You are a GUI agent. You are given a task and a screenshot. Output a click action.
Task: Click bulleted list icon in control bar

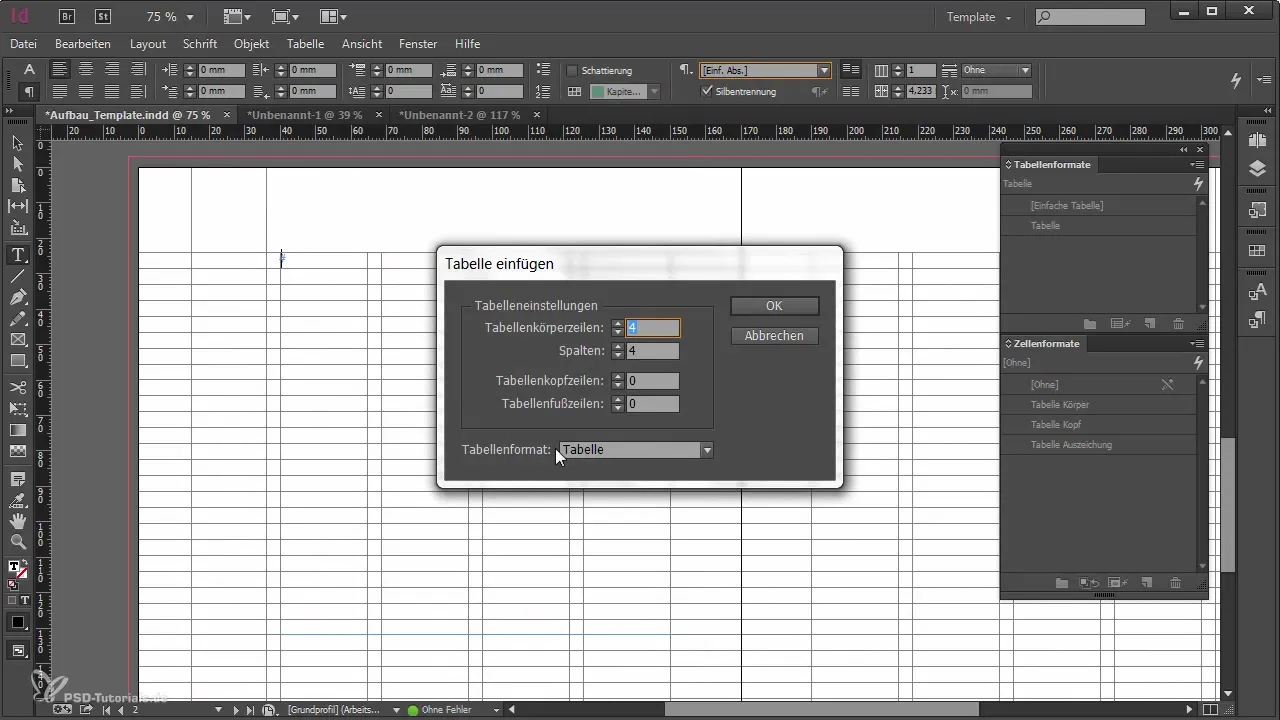point(543,70)
